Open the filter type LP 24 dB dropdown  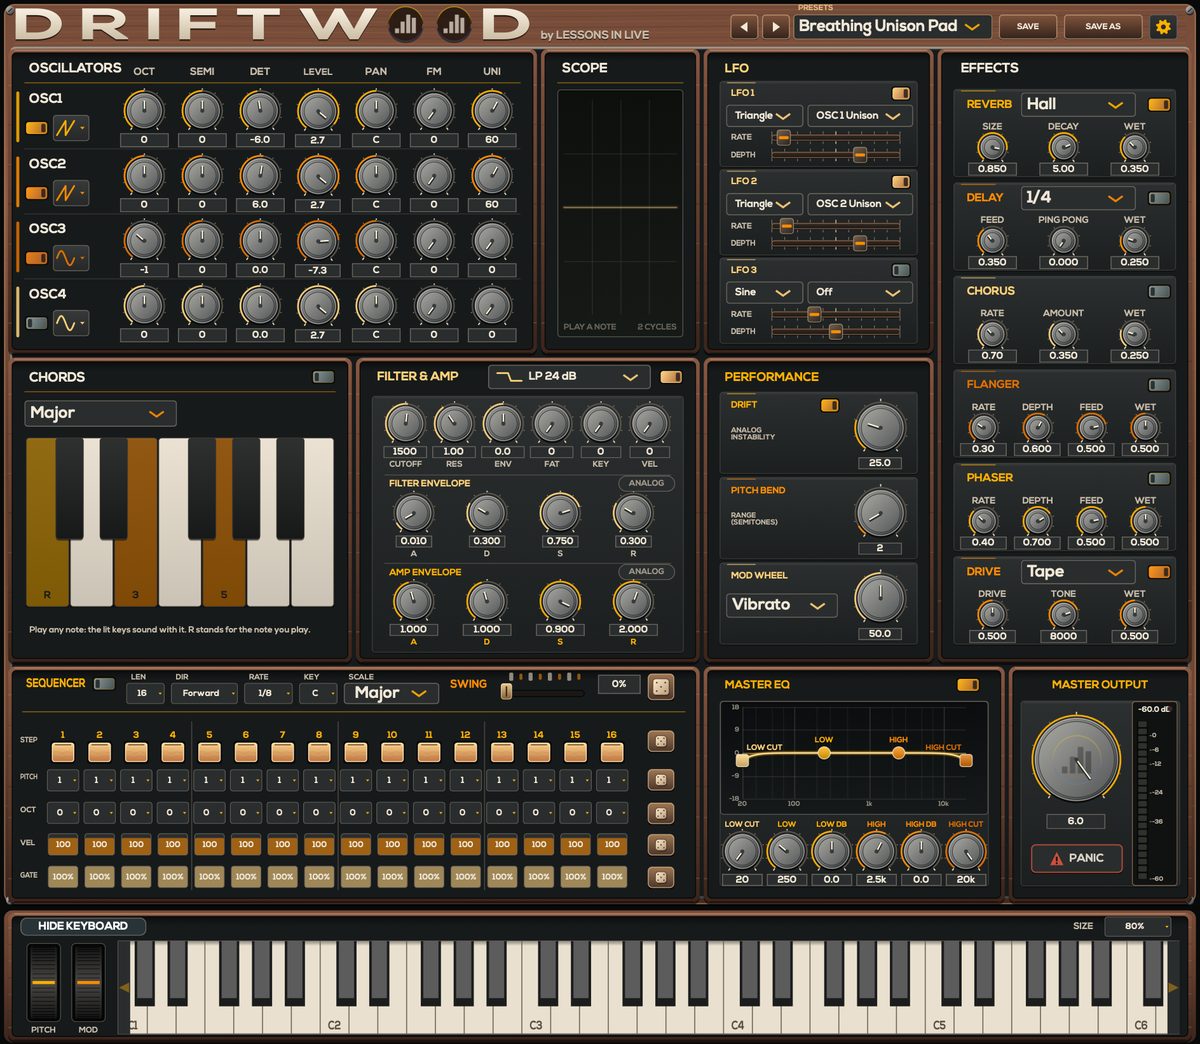click(569, 377)
